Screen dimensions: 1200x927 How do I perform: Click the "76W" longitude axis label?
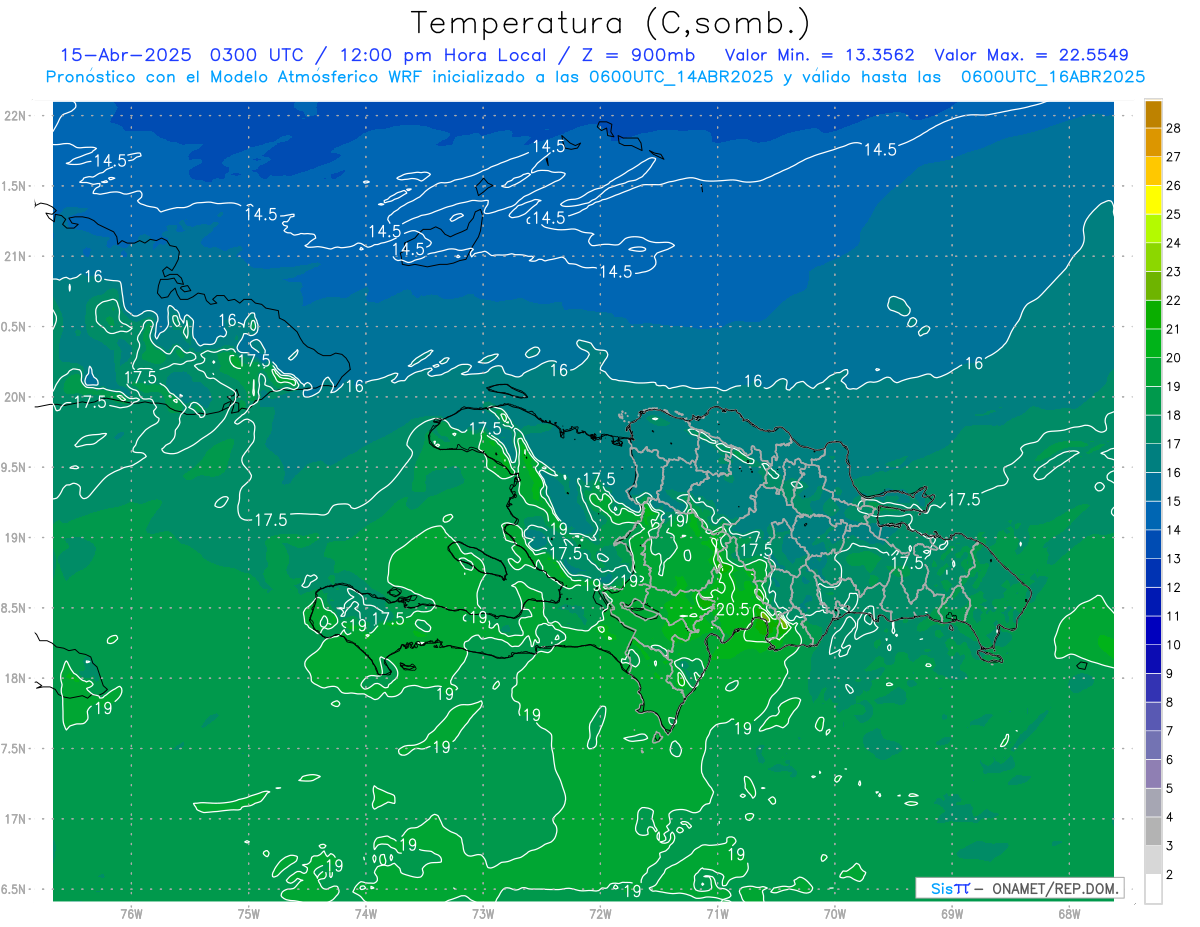pyautogui.click(x=131, y=914)
